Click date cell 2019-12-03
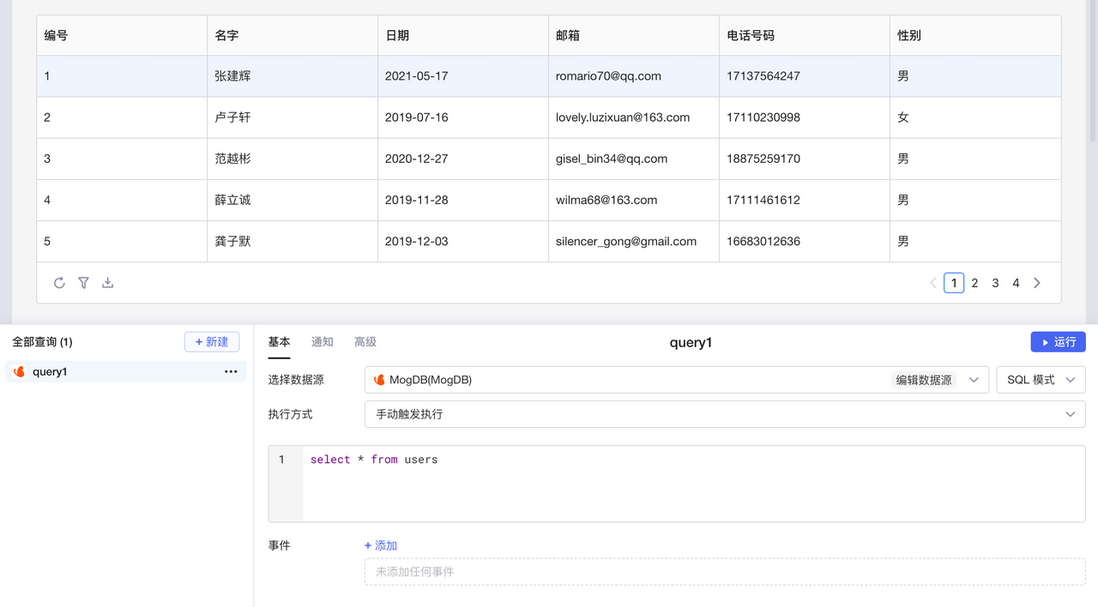The height and width of the screenshot is (607, 1098). 463,242
